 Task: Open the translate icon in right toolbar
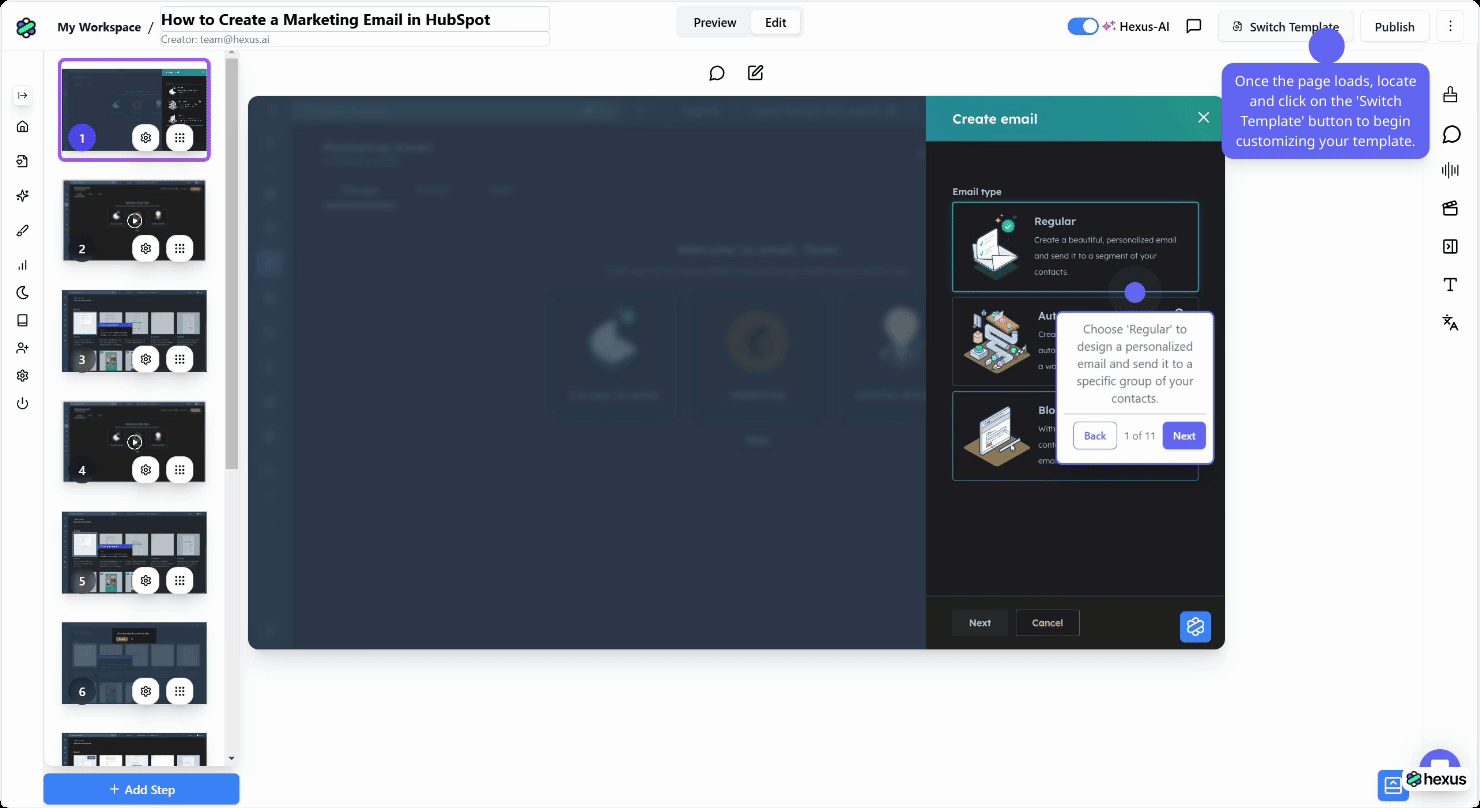tap(1450, 322)
